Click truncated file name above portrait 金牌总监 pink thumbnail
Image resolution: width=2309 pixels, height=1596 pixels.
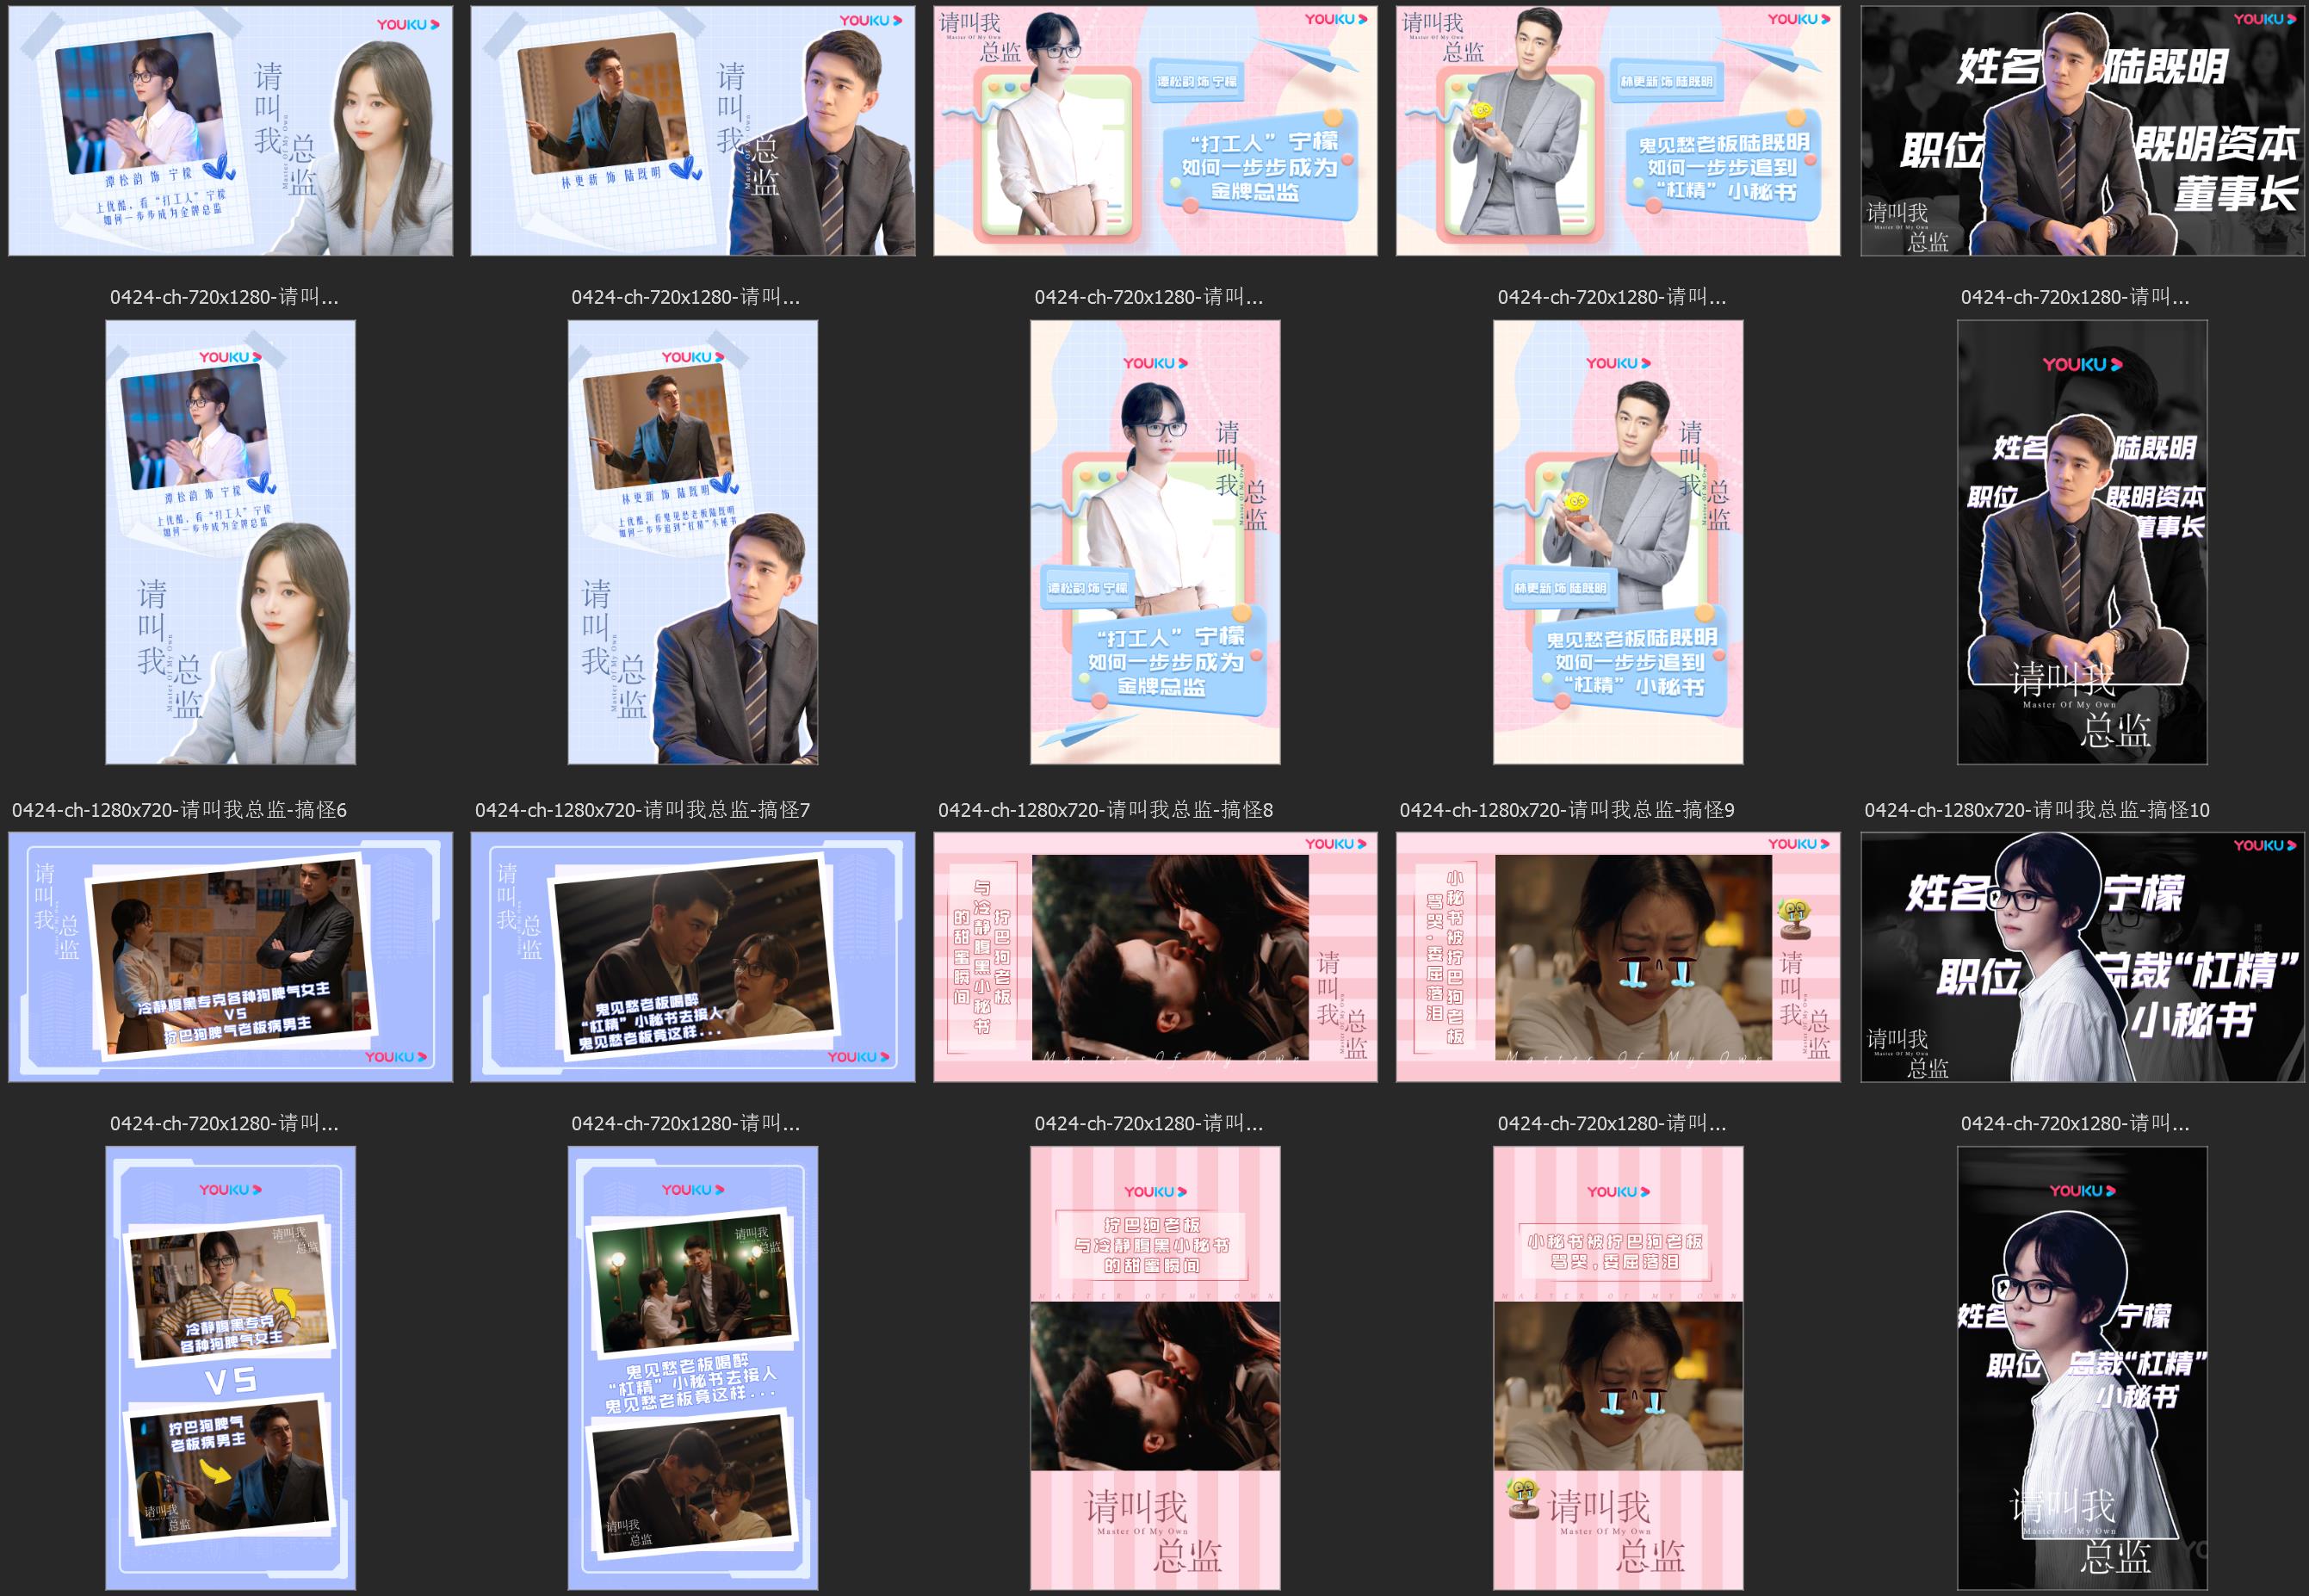click(1149, 297)
